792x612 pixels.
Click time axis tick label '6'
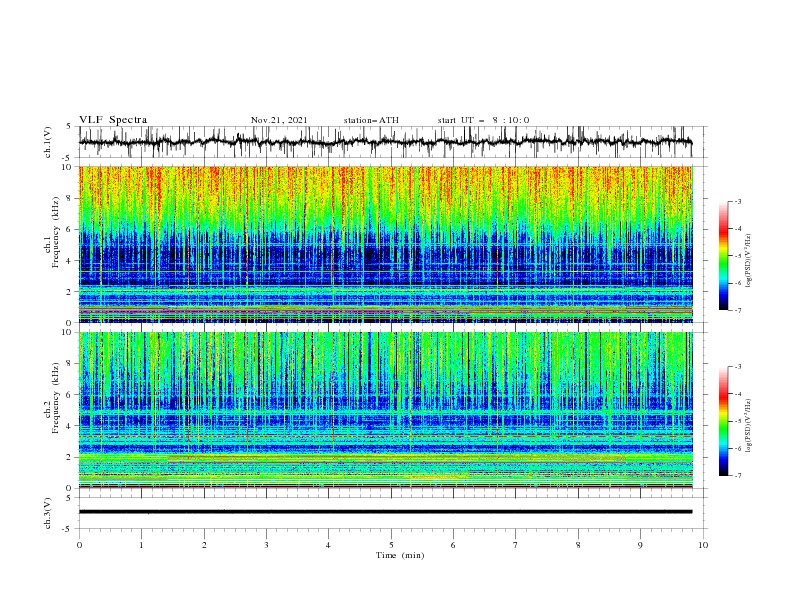point(454,545)
